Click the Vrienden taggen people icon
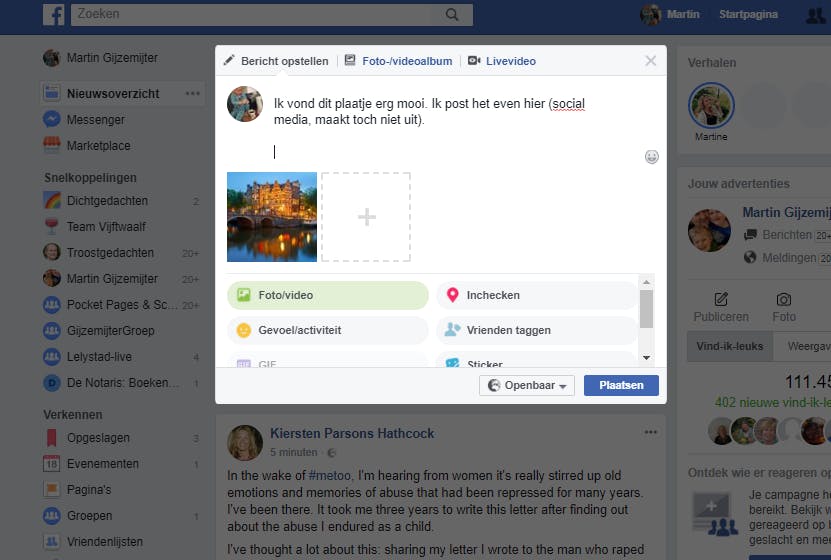Viewport: 831px width, 560px height. [452, 330]
